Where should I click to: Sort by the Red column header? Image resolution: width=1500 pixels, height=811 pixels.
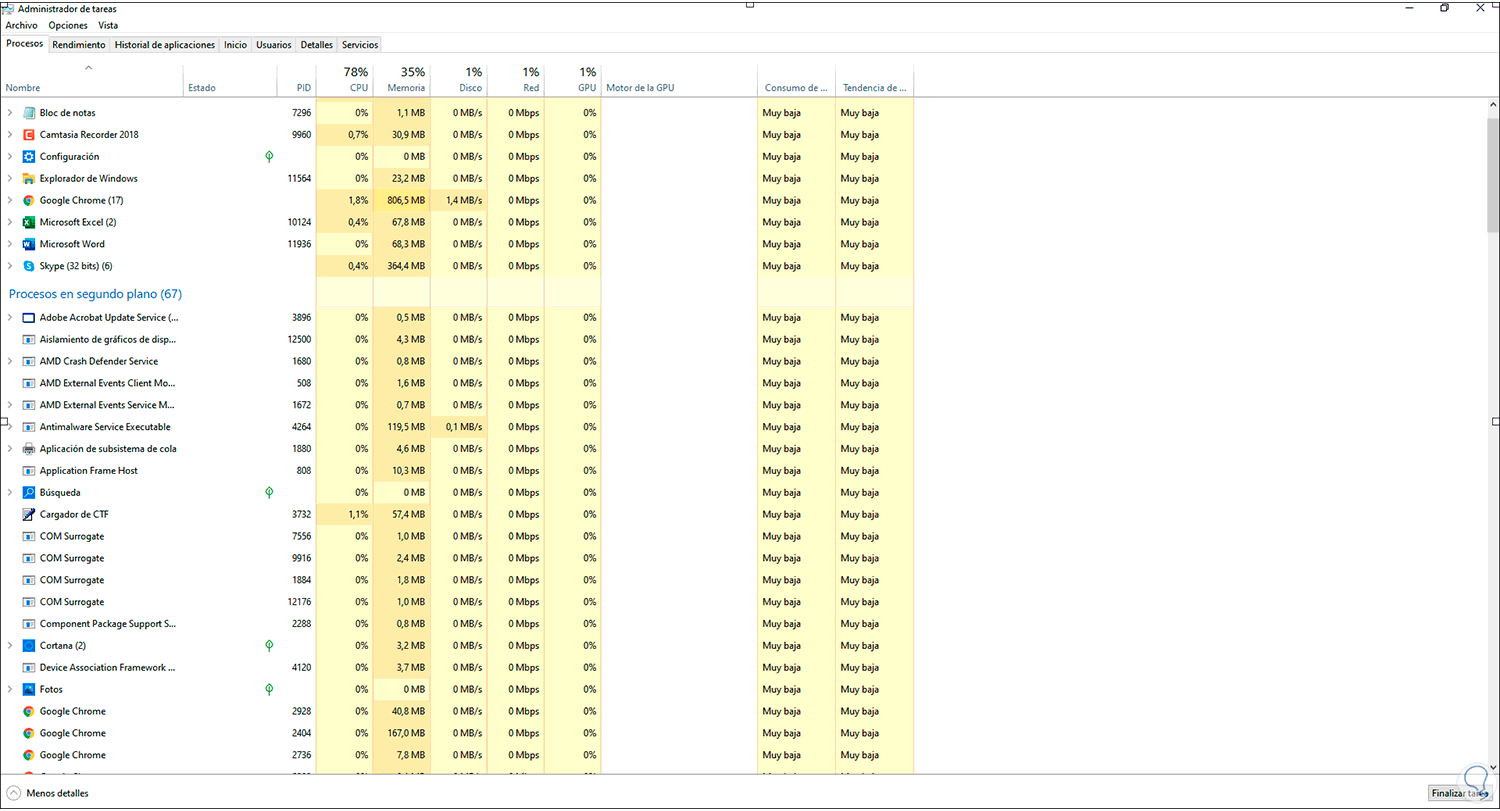pos(516,80)
